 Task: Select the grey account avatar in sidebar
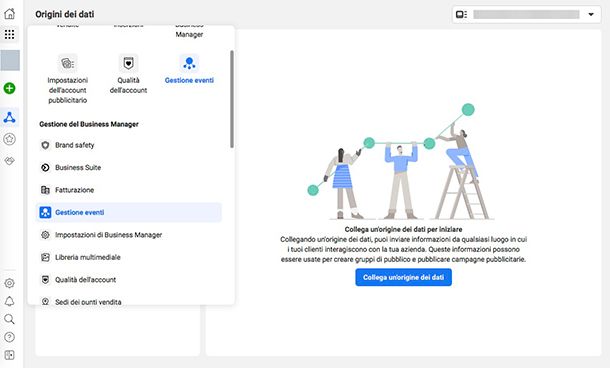(10, 60)
